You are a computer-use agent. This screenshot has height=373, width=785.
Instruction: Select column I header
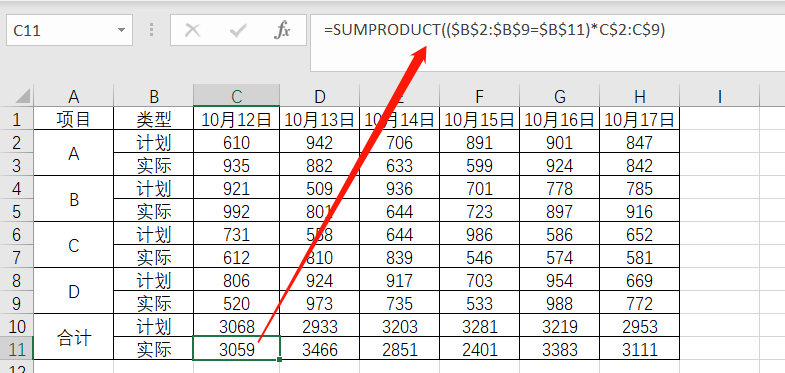(719, 96)
